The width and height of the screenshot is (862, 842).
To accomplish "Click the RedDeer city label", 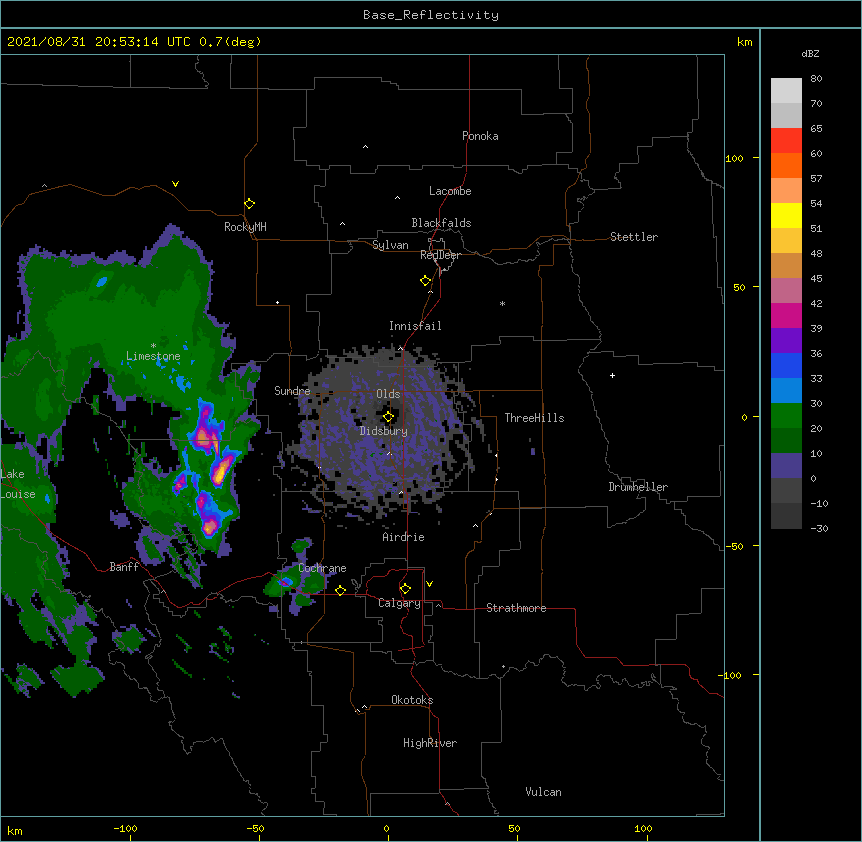I will tap(440, 255).
